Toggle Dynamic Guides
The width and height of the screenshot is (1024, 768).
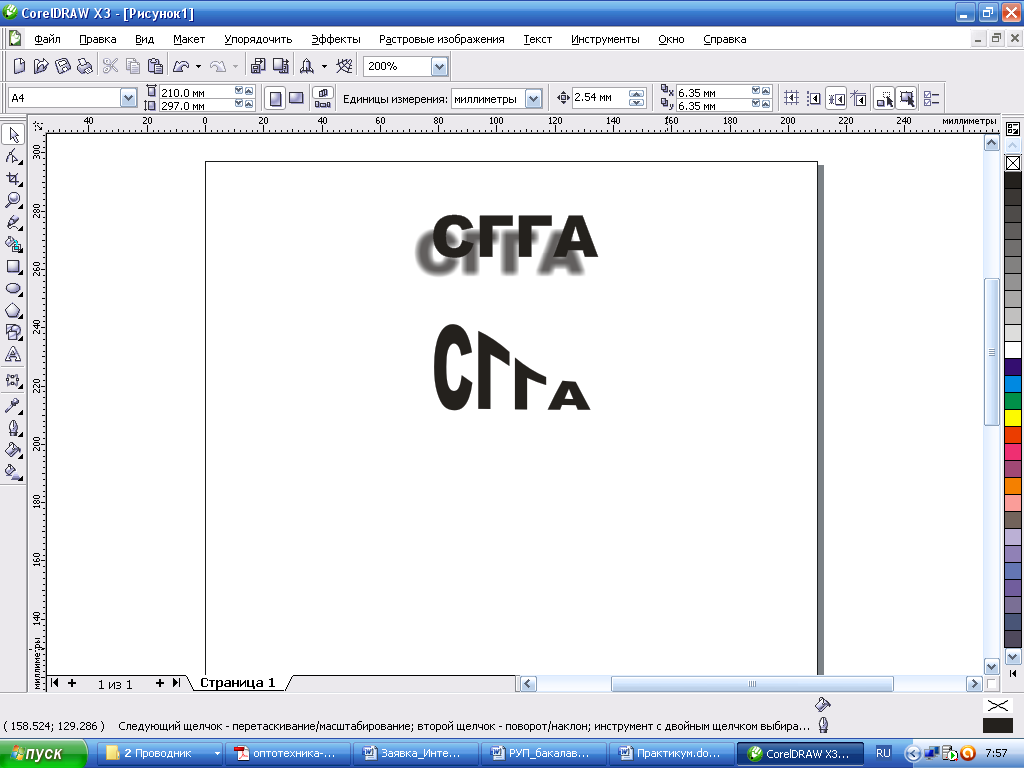[859, 99]
